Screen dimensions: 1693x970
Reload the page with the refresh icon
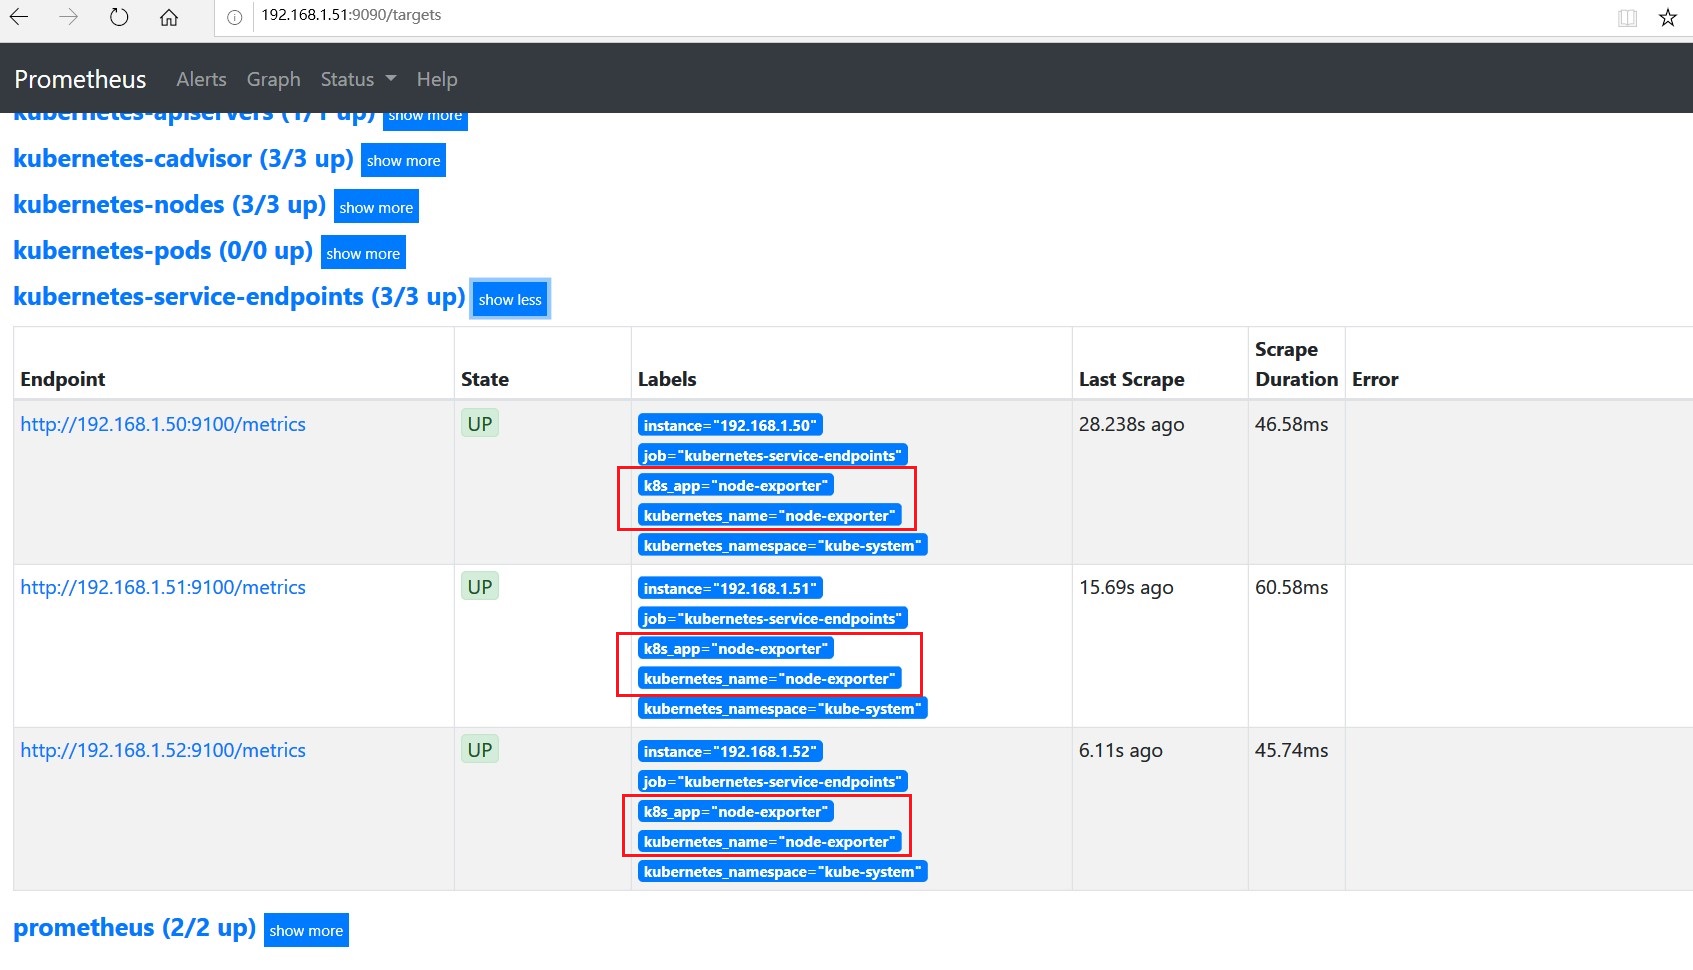(119, 17)
